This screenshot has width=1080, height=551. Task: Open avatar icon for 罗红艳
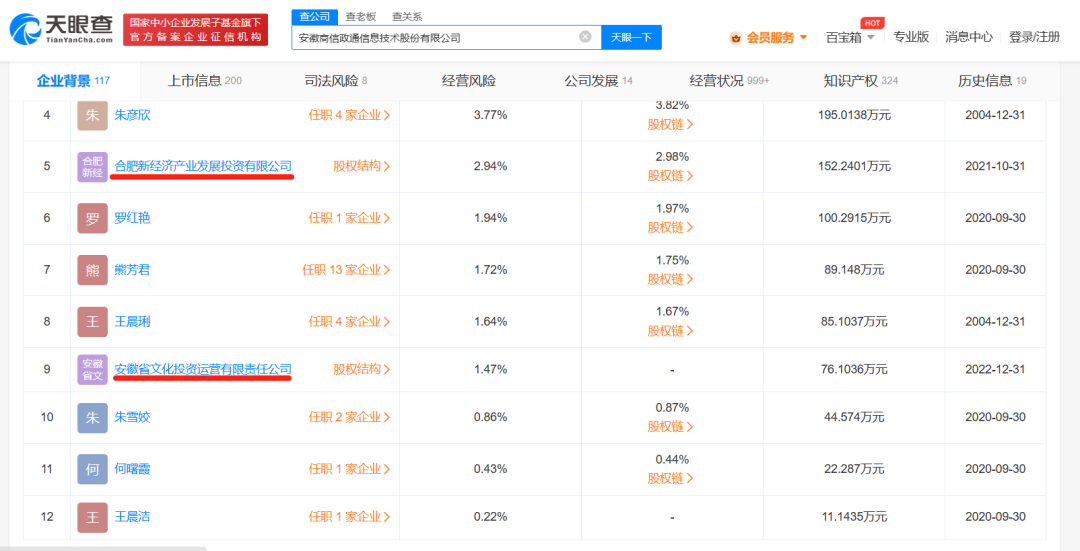pos(92,218)
